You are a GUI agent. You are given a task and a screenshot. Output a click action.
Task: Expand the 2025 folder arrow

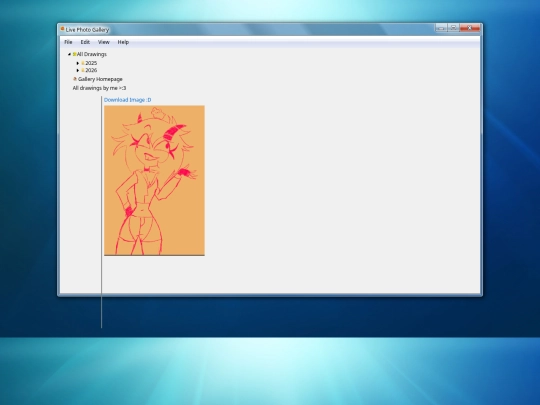(78, 63)
